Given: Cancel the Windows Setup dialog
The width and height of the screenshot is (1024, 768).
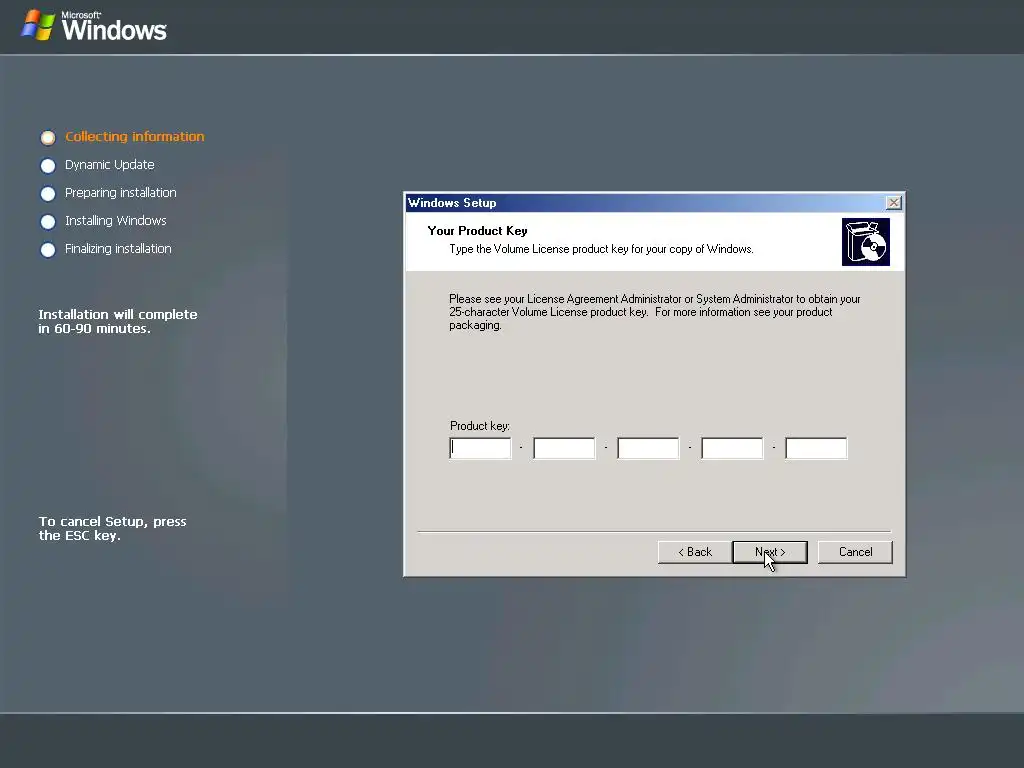Looking at the screenshot, I should pyautogui.click(x=855, y=552).
